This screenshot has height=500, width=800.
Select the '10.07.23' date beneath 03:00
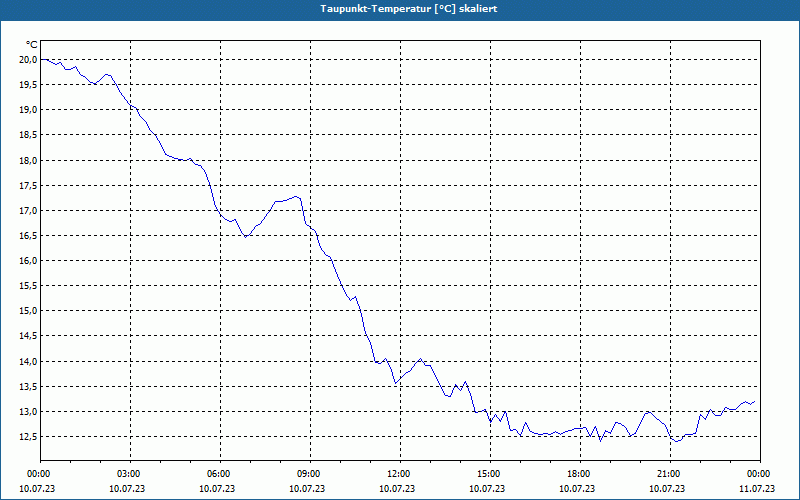[127, 488]
